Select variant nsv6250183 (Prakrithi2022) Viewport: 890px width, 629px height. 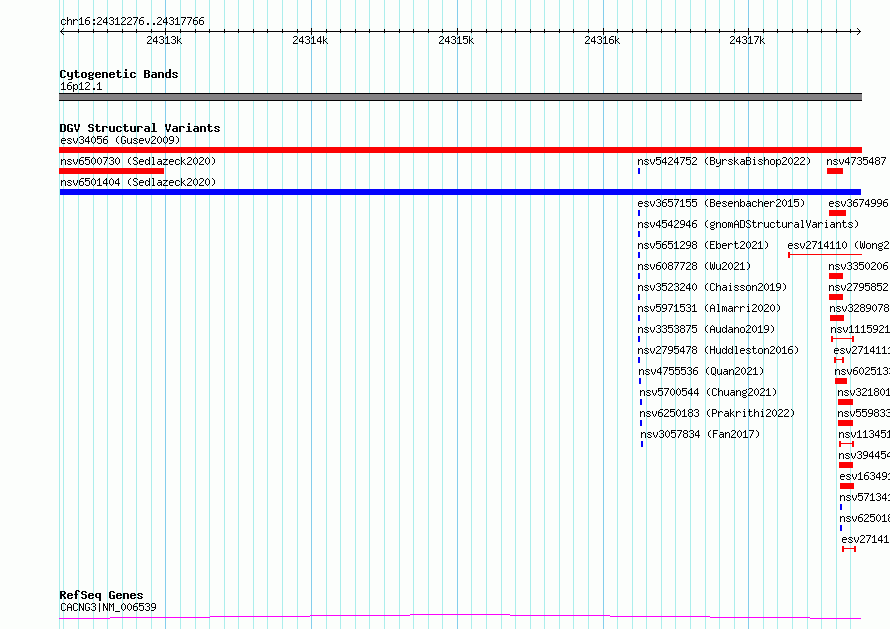[717, 413]
